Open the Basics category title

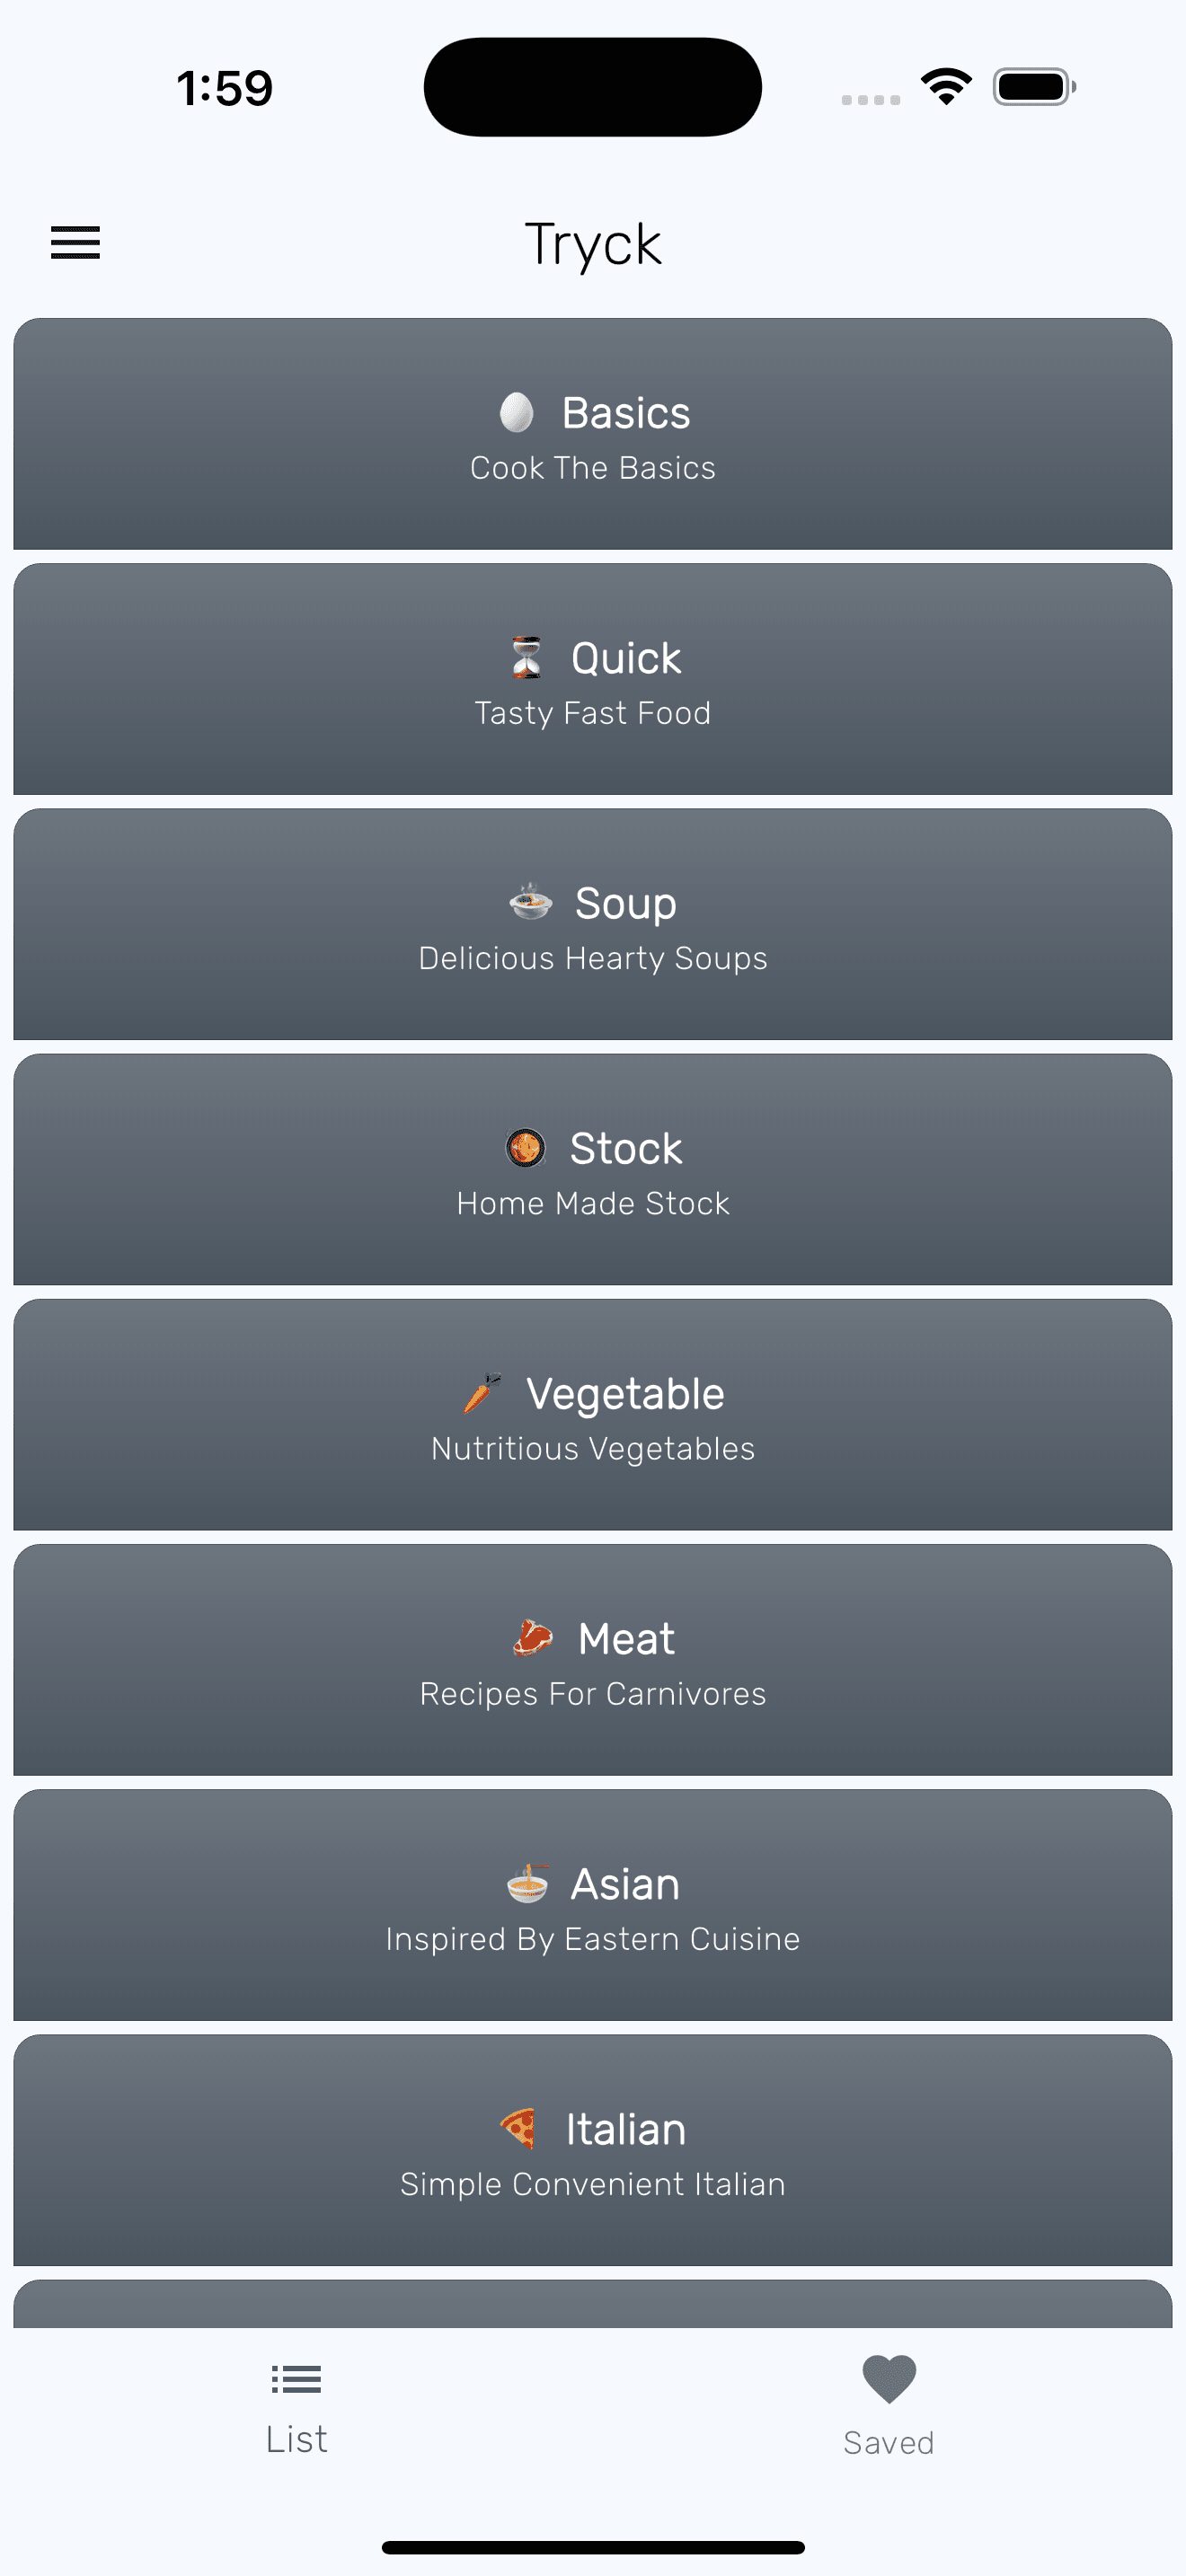tap(626, 414)
